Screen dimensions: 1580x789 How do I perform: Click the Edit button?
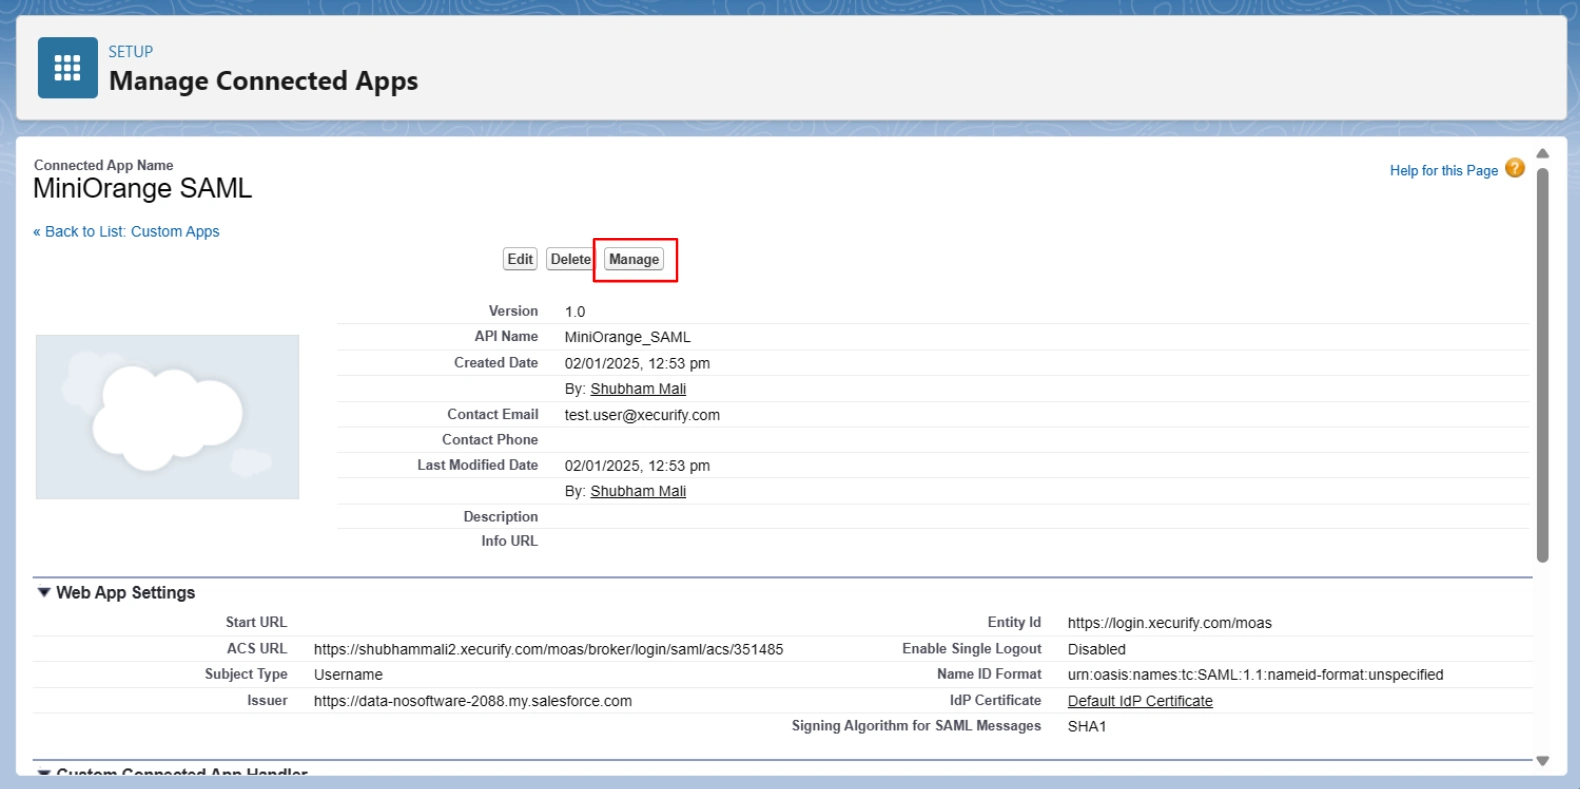520,259
